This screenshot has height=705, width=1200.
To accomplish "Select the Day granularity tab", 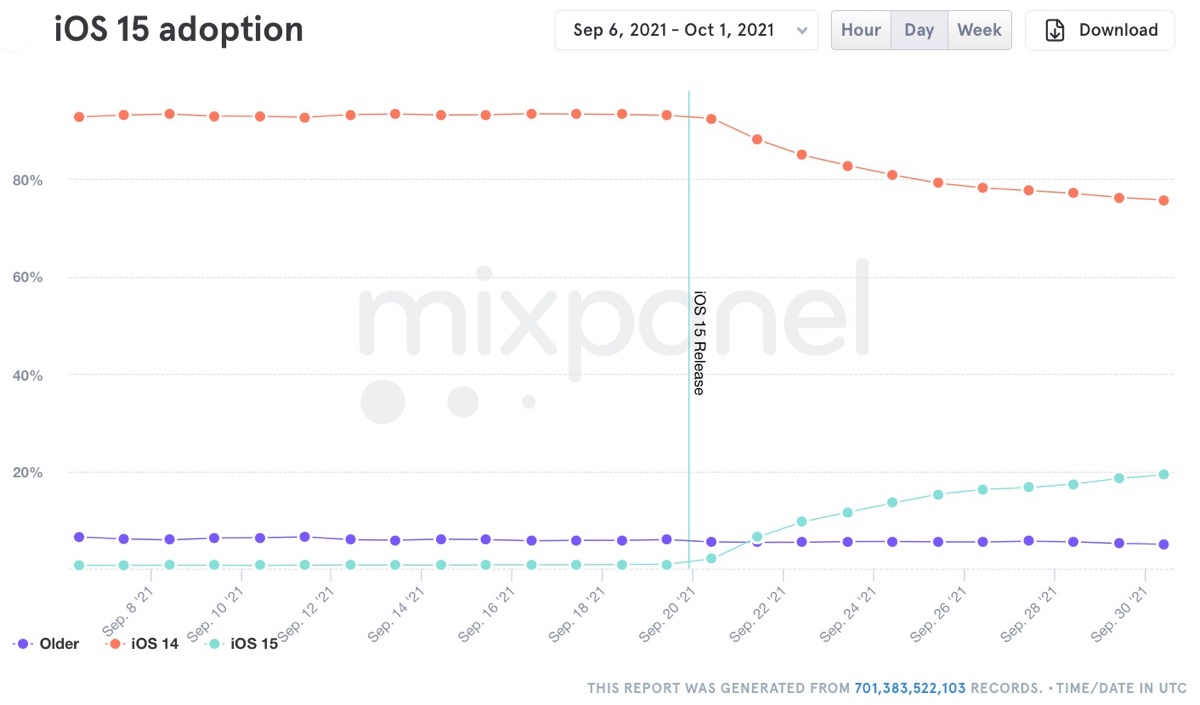I will pos(919,30).
